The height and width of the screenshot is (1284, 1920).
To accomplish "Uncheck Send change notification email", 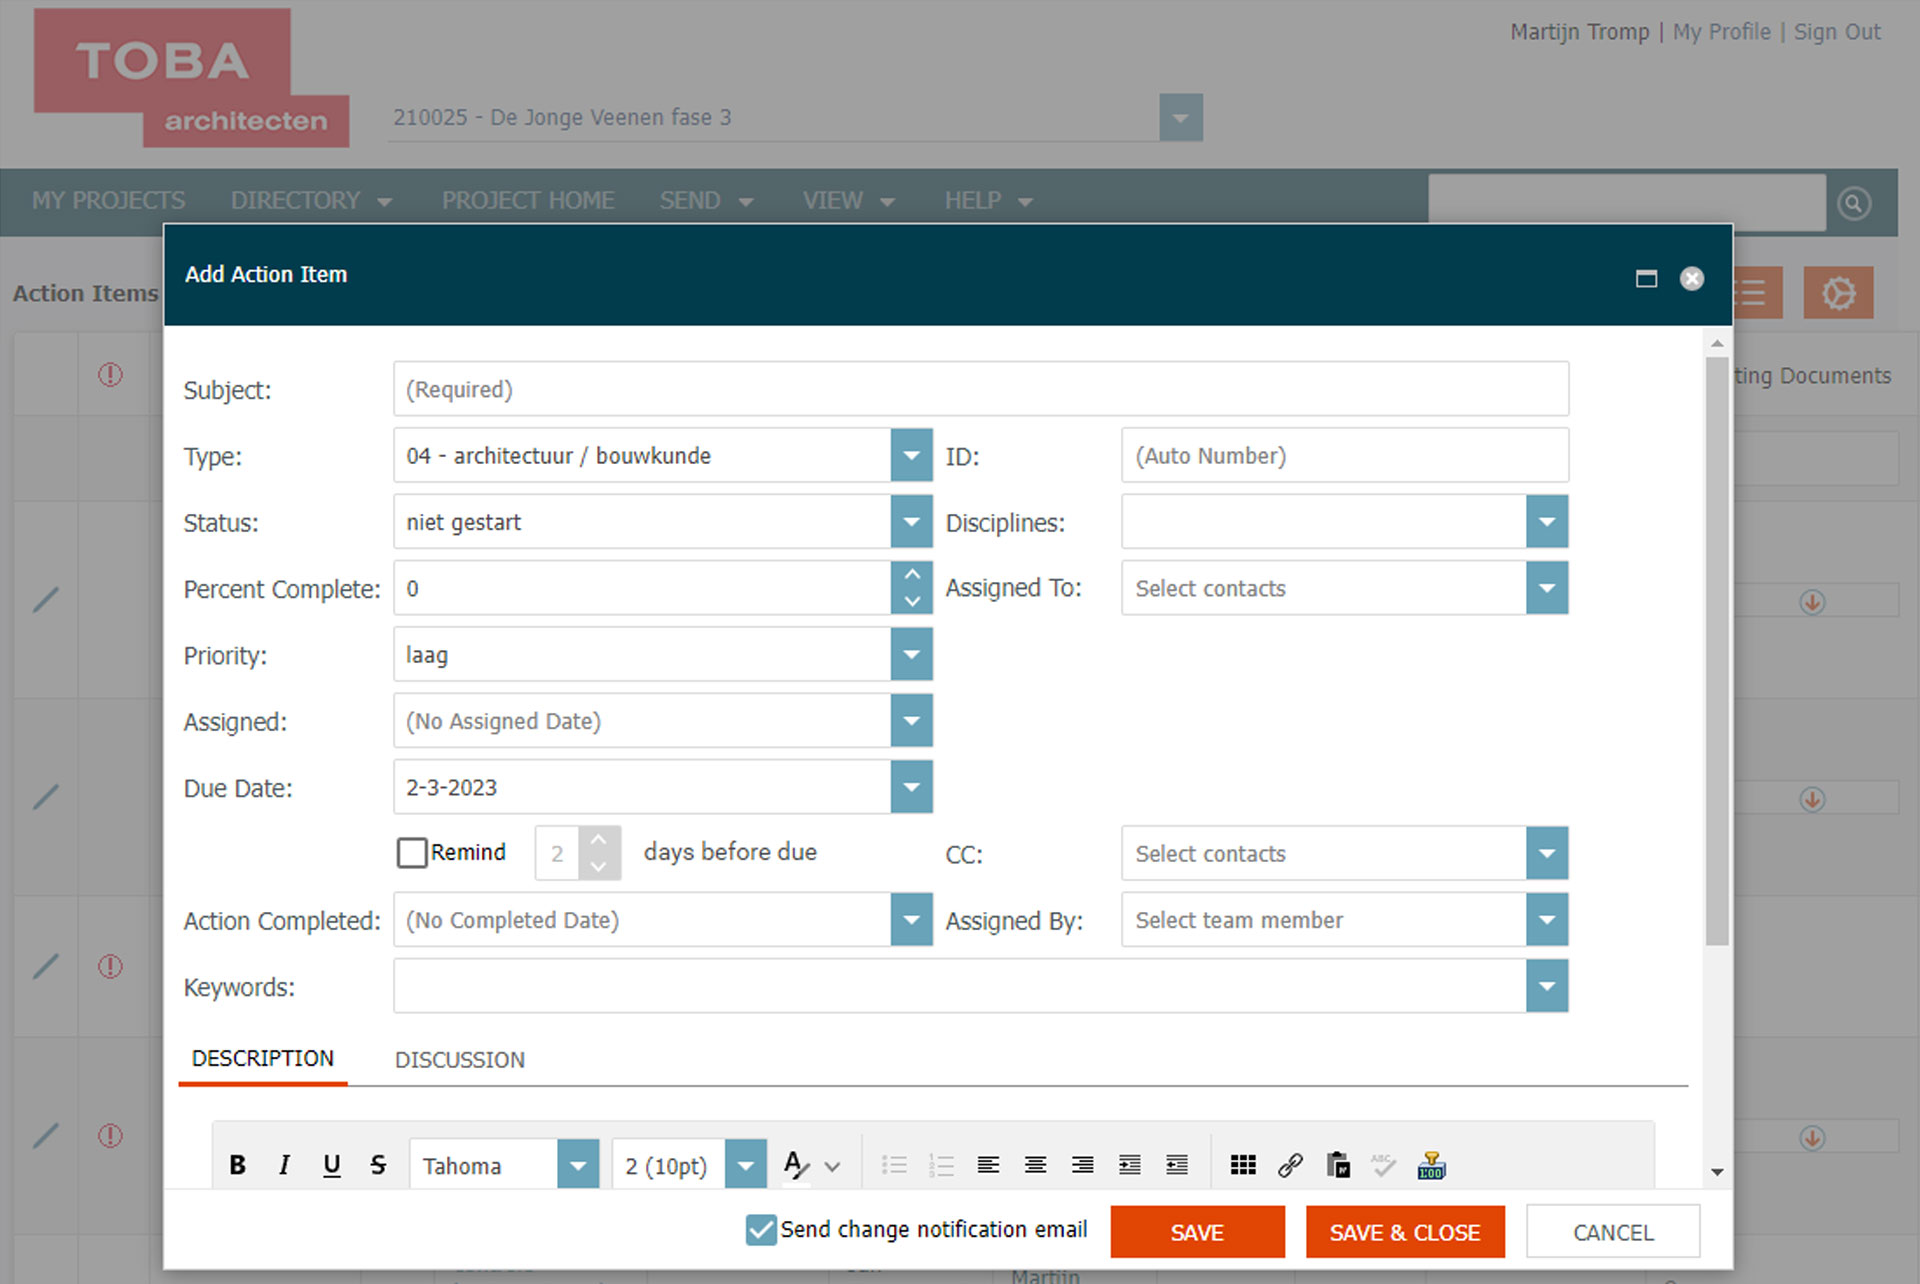I will tap(761, 1230).
